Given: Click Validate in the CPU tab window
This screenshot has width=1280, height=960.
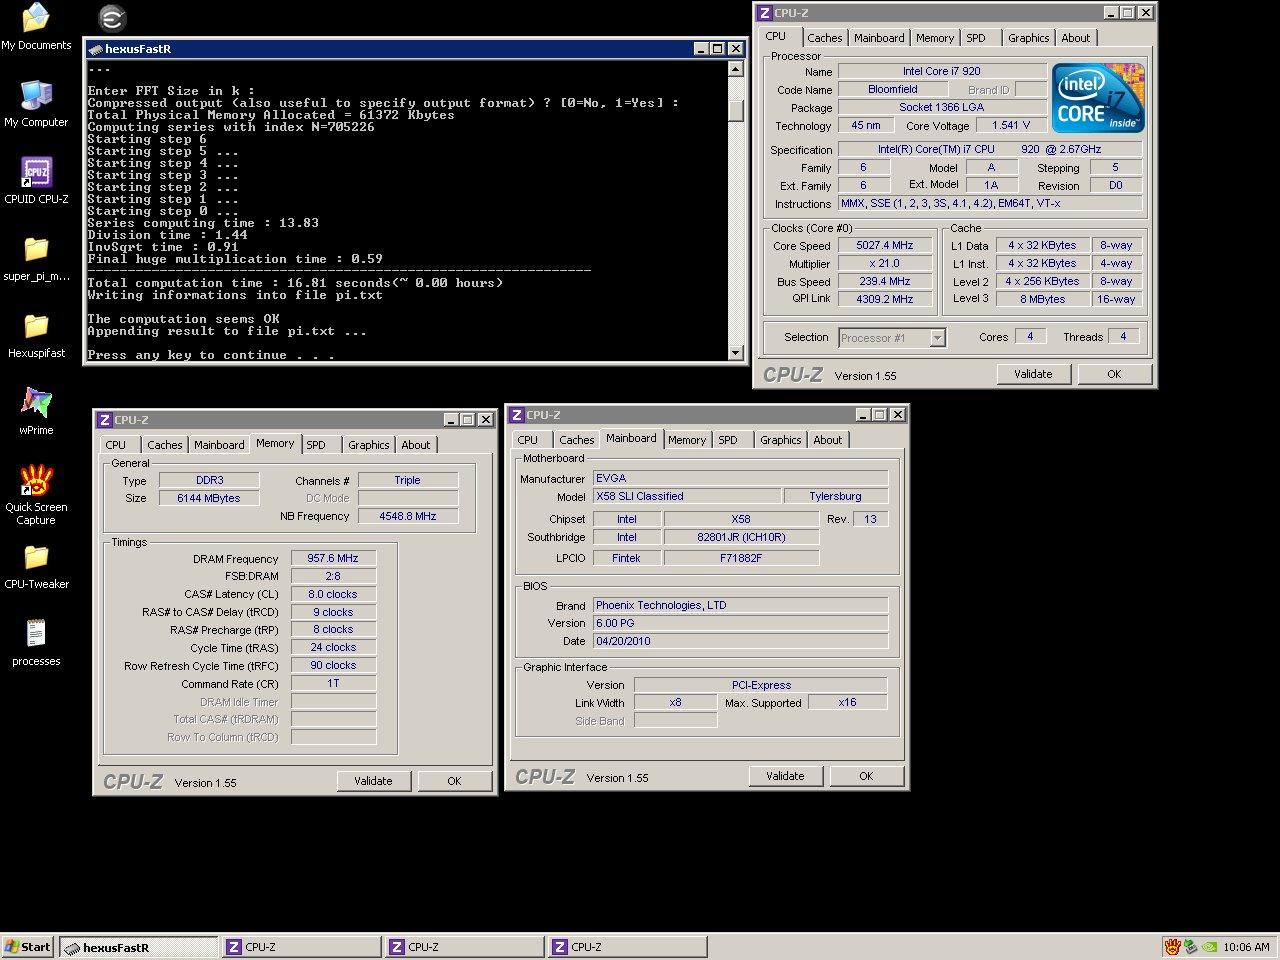Looking at the screenshot, I should click(1033, 374).
